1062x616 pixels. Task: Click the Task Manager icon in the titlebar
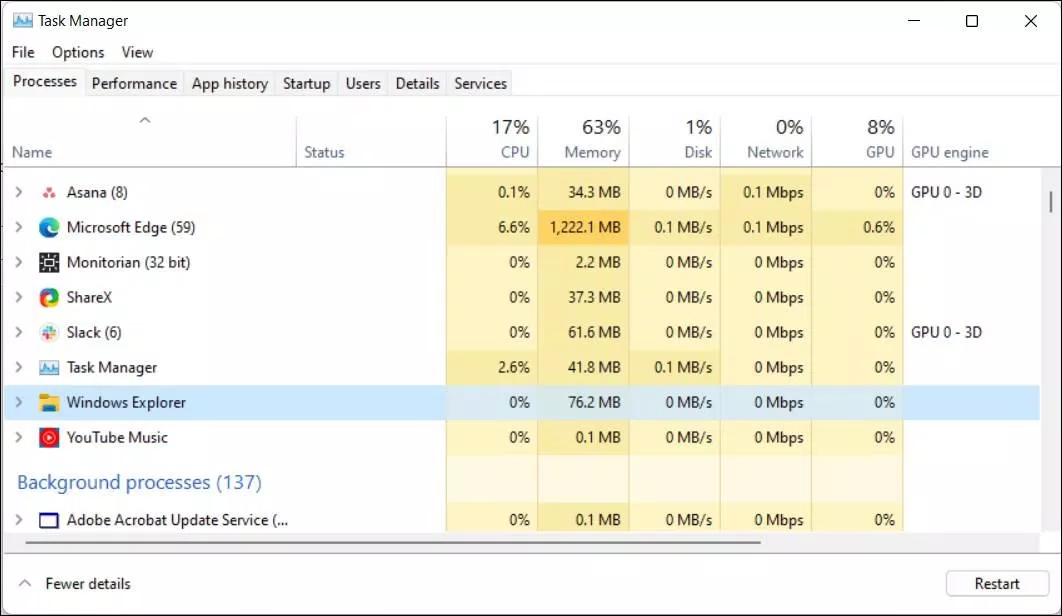[20, 19]
